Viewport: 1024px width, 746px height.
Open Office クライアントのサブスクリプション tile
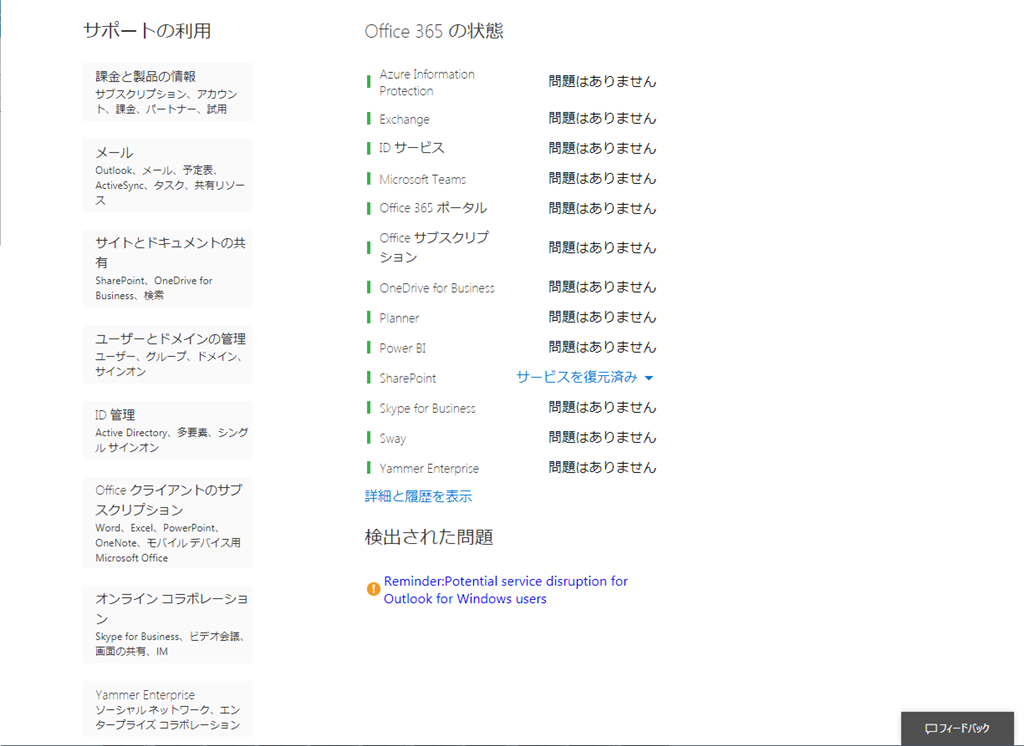167,523
